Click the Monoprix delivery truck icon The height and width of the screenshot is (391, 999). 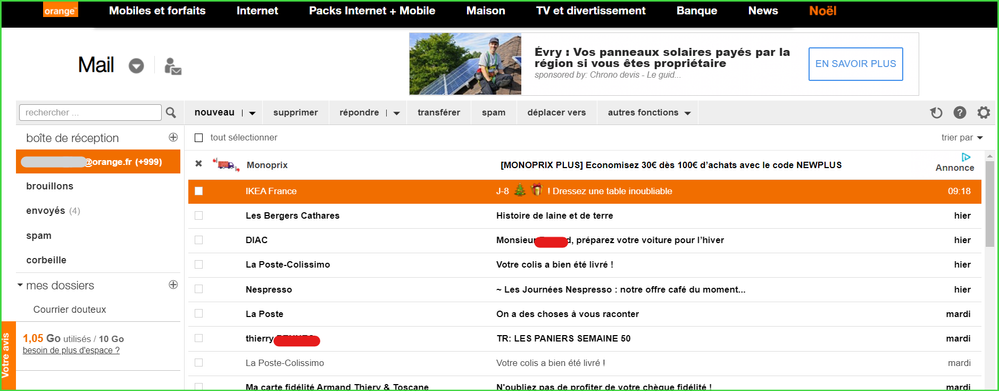click(226, 165)
